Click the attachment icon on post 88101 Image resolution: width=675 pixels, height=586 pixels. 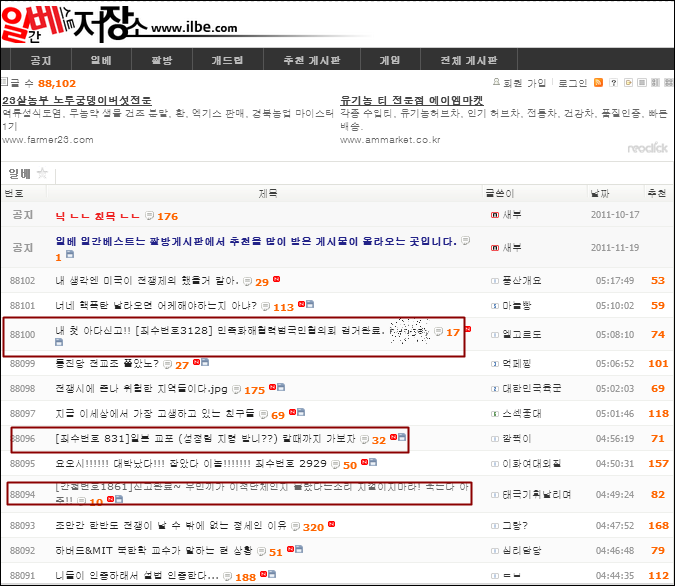[310, 304]
